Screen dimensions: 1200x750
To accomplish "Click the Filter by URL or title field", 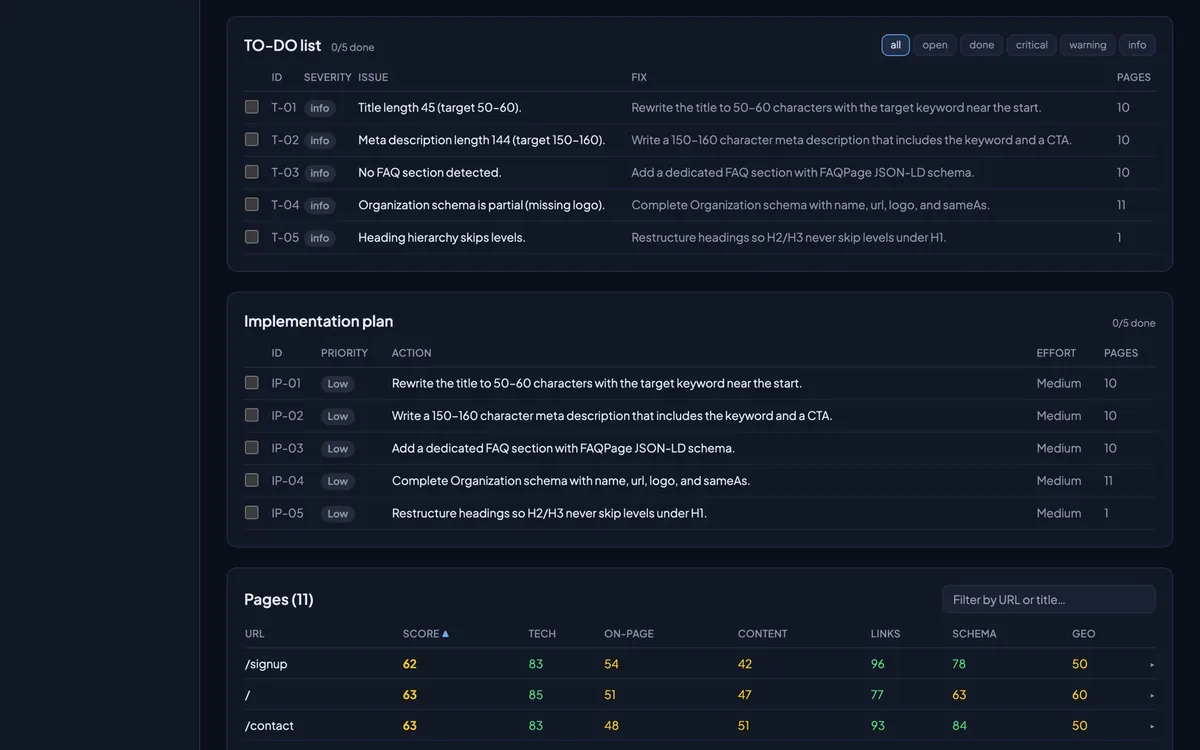I will tap(1049, 599).
